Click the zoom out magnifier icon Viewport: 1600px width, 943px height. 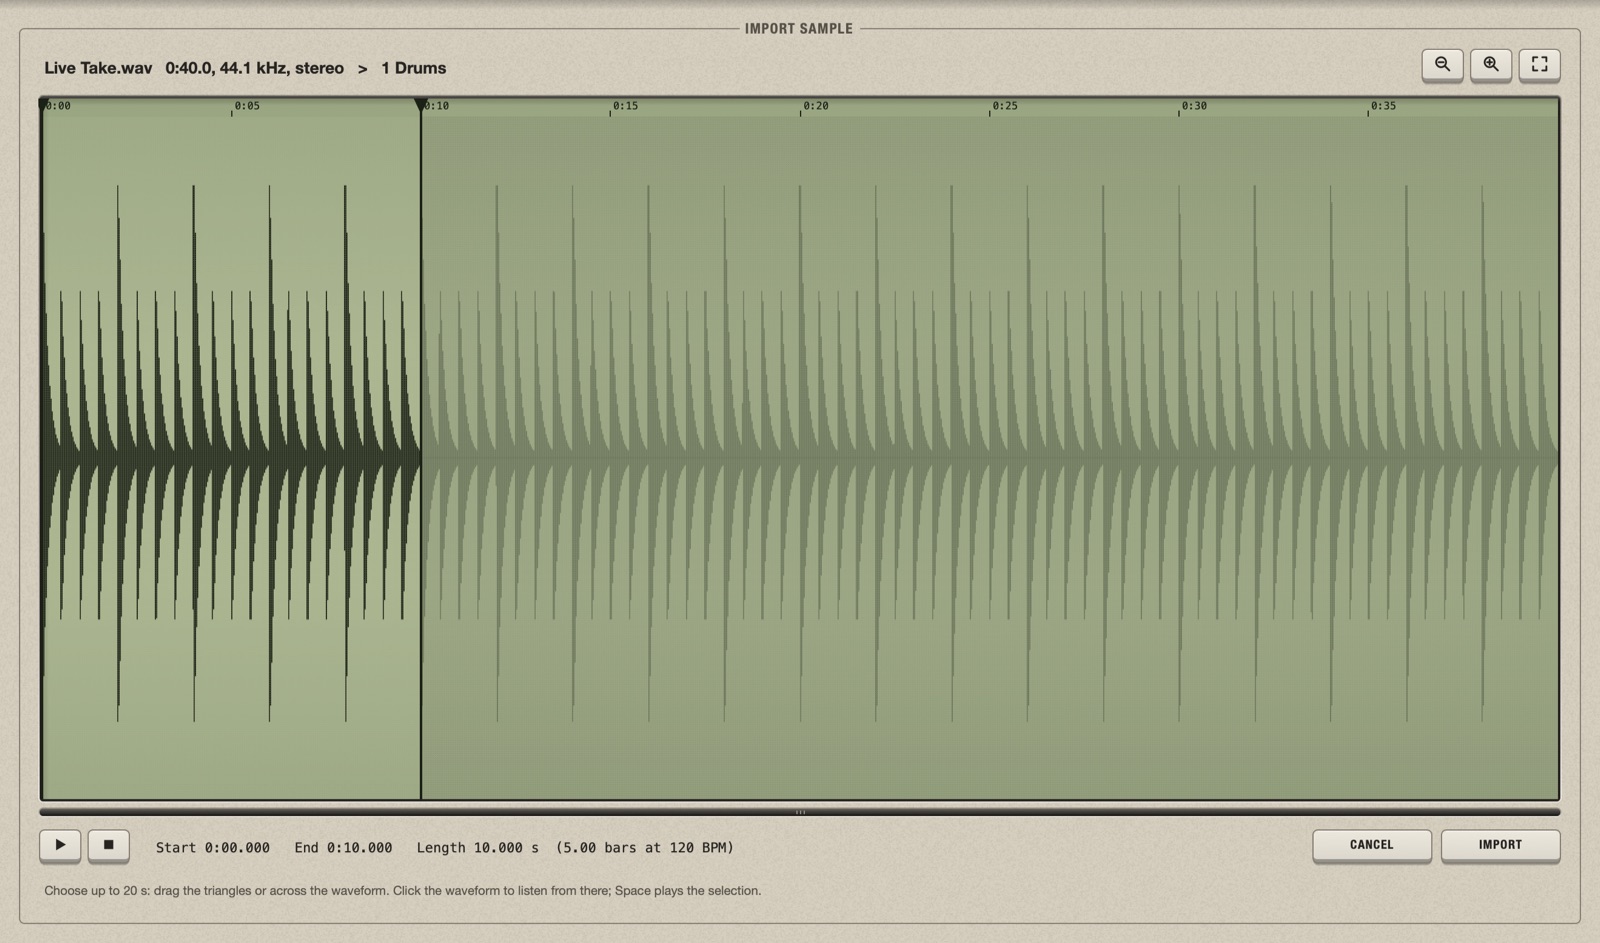(x=1442, y=65)
